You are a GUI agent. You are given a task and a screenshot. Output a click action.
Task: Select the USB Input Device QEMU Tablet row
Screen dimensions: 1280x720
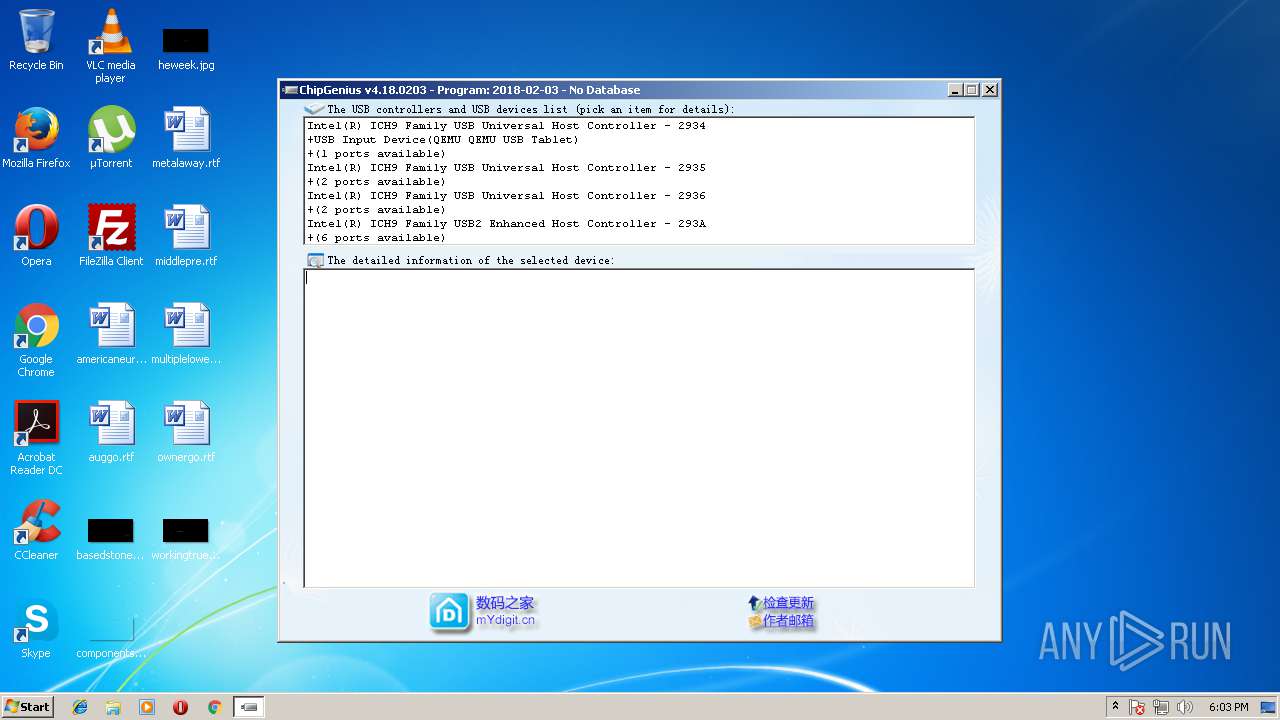pos(639,140)
